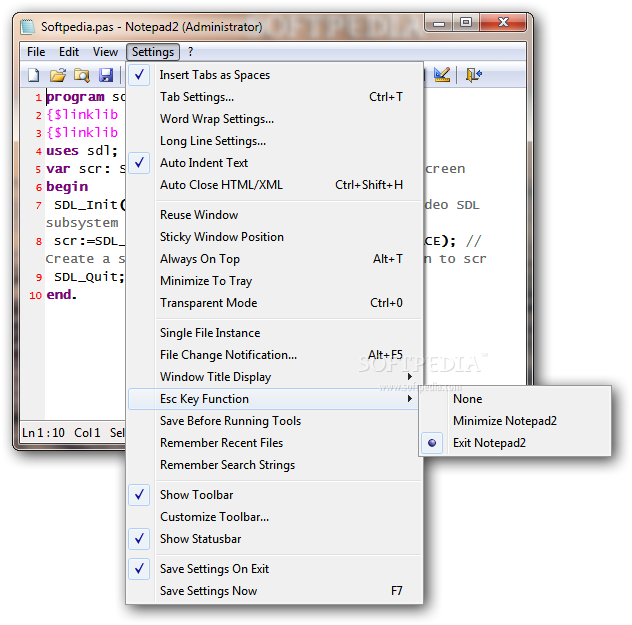Select Exit Notepad2 for Esc key
This screenshot has height=625, width=632.
[515, 443]
